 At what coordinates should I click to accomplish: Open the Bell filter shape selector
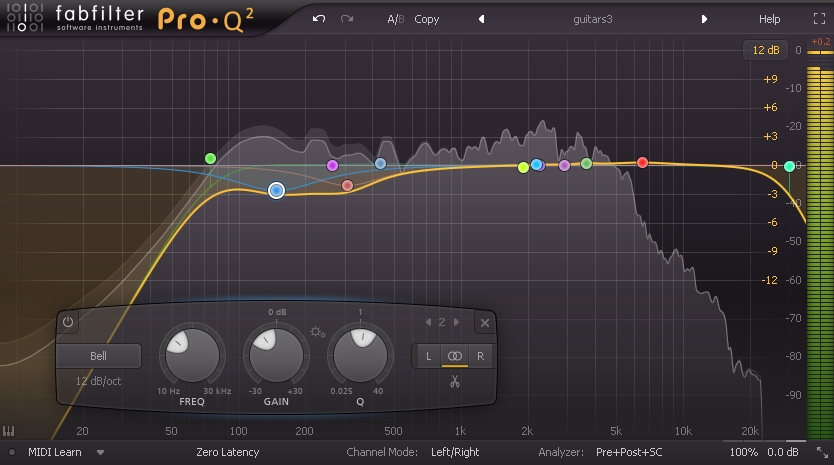tap(98, 356)
